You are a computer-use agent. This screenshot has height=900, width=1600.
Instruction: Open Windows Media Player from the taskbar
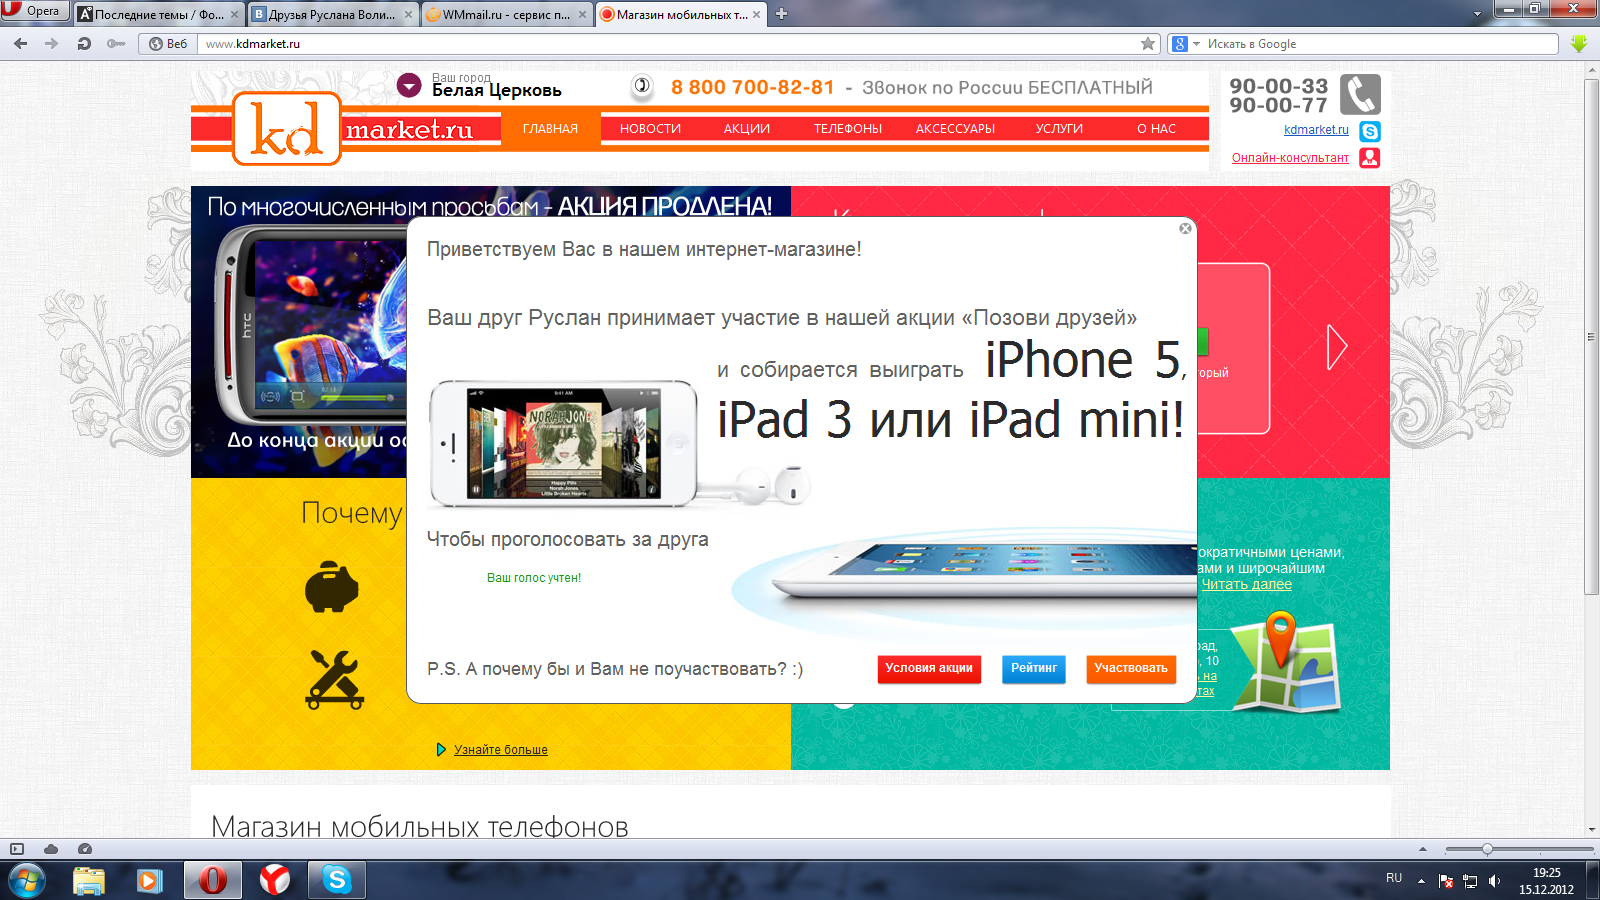tap(150, 881)
